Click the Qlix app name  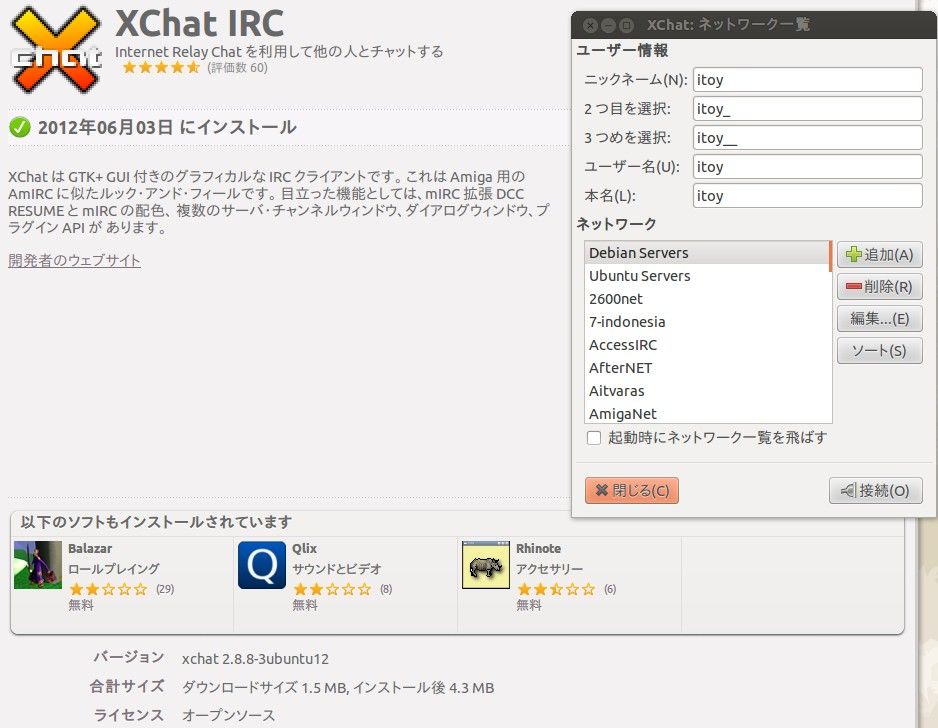coord(304,549)
